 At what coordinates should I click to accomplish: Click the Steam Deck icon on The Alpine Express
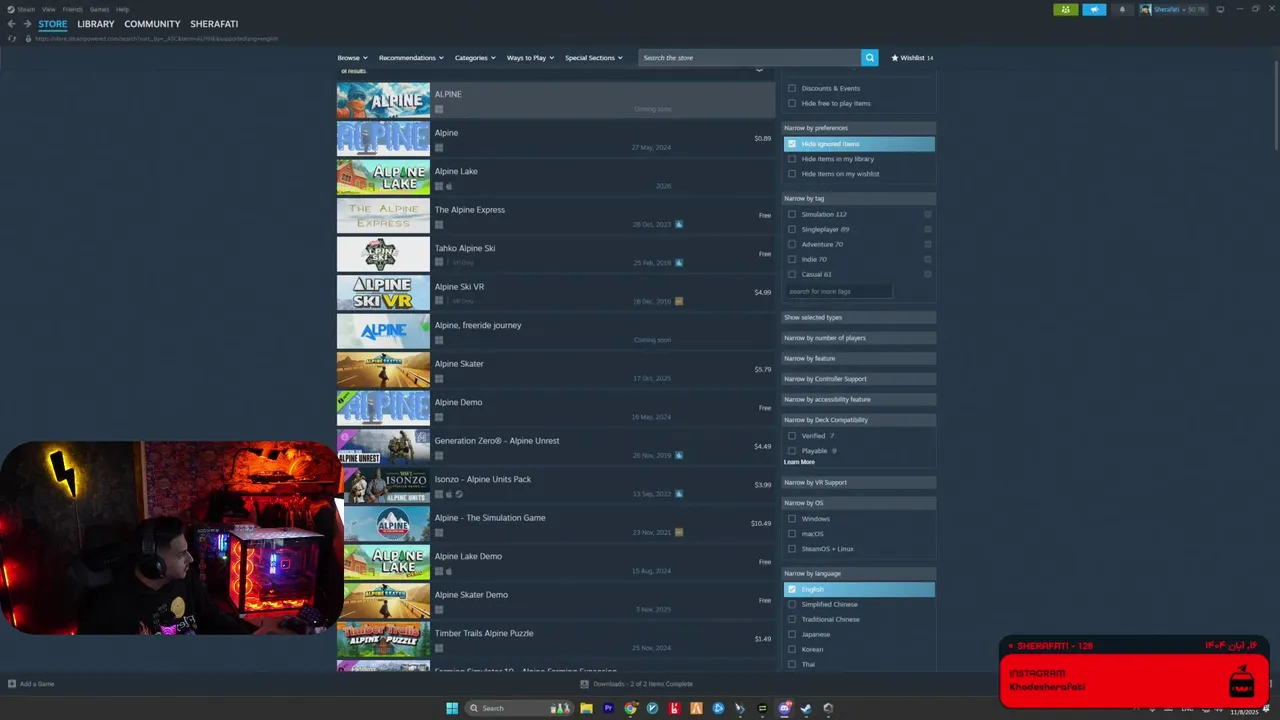tap(679, 225)
